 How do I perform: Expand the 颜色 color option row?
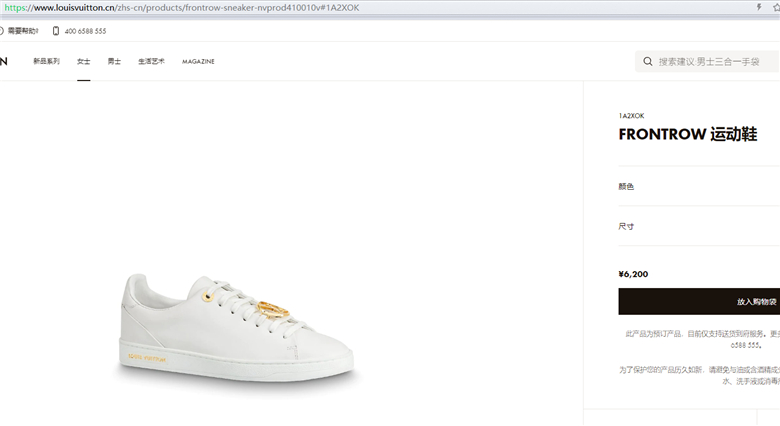tap(699, 186)
